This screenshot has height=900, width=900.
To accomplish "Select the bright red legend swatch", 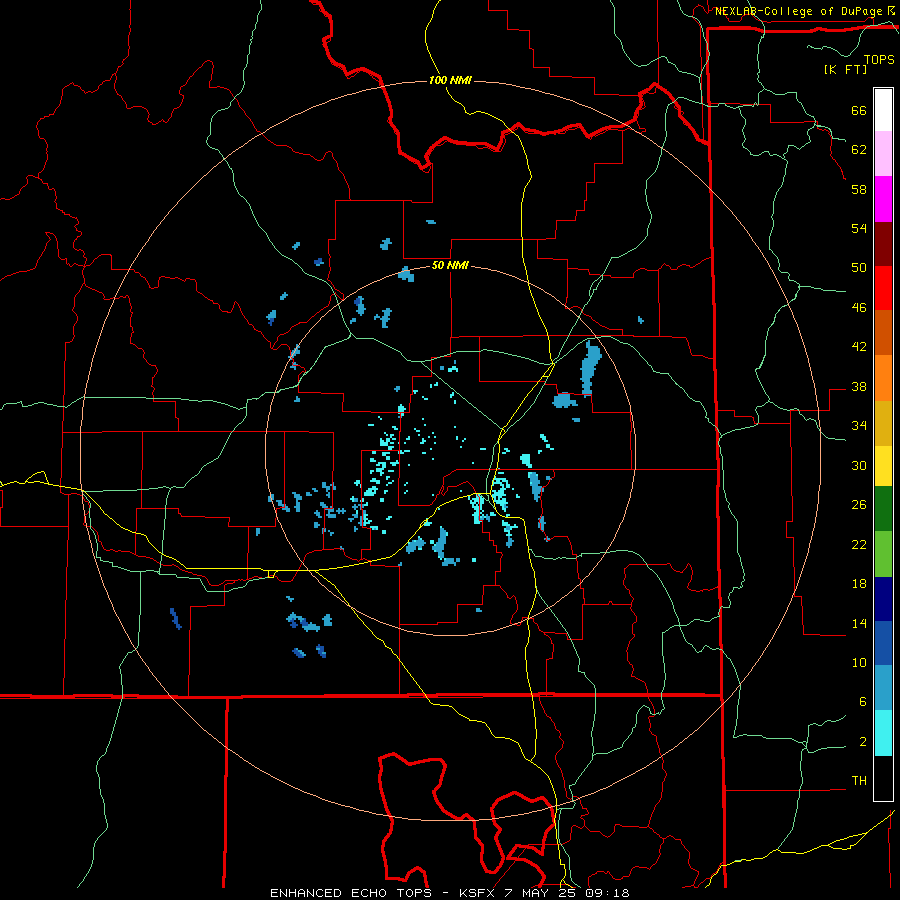I will pyautogui.click(x=883, y=288).
